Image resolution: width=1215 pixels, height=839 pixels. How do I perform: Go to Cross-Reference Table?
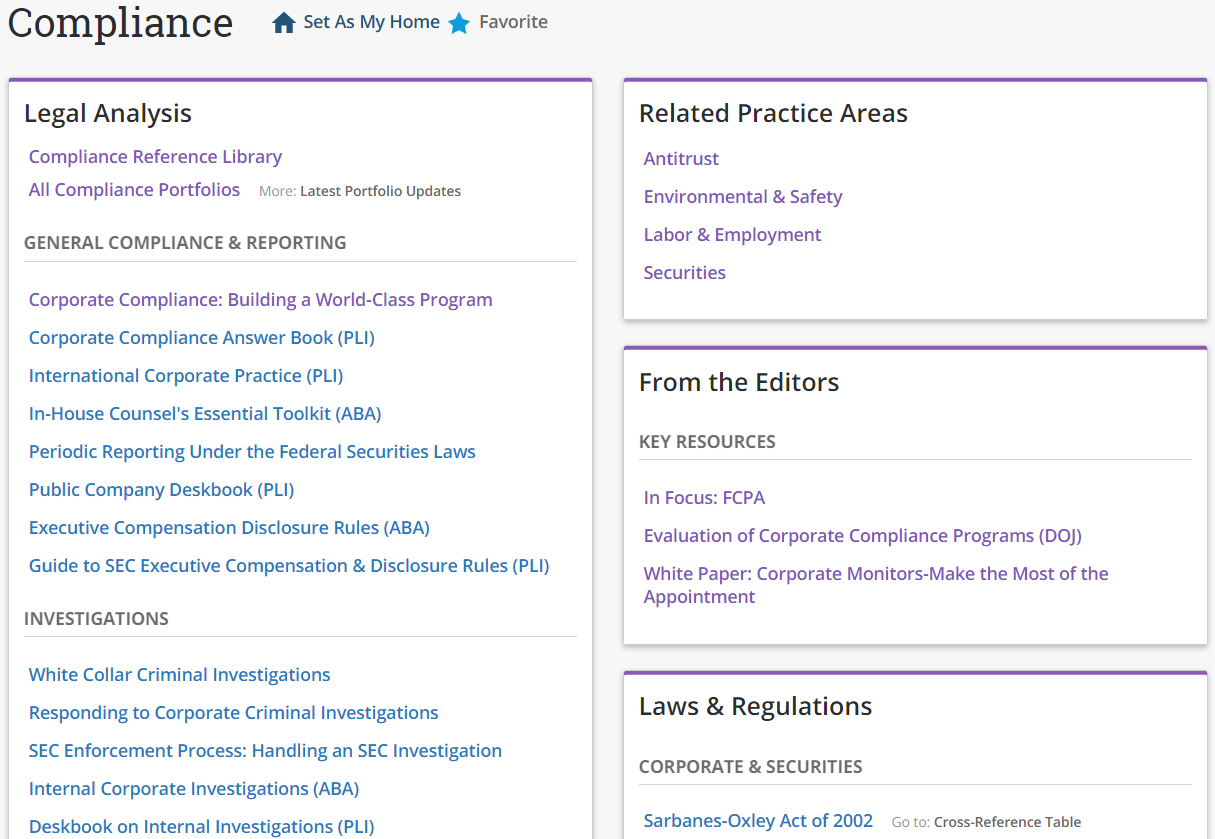point(1007,822)
